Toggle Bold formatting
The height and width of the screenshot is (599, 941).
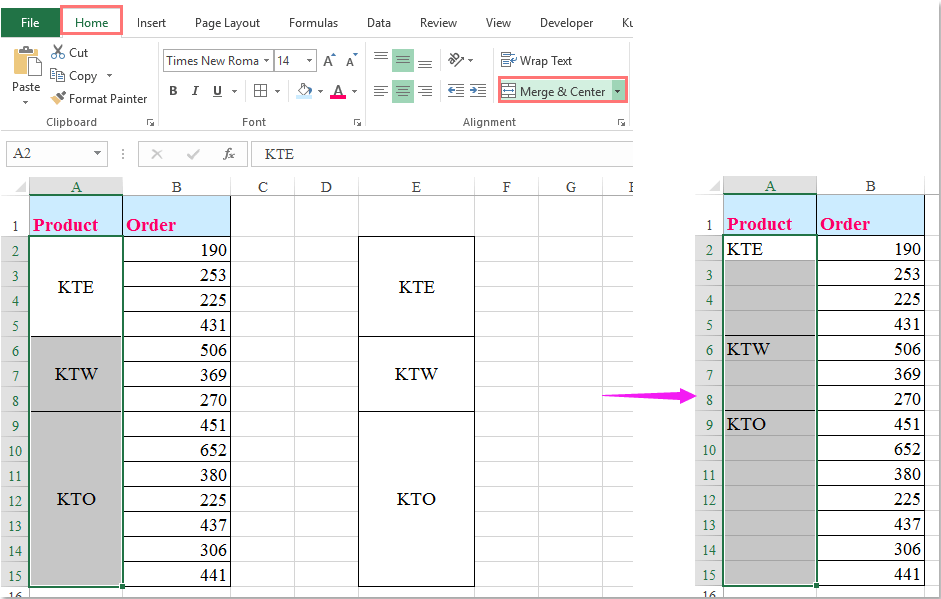pyautogui.click(x=172, y=91)
